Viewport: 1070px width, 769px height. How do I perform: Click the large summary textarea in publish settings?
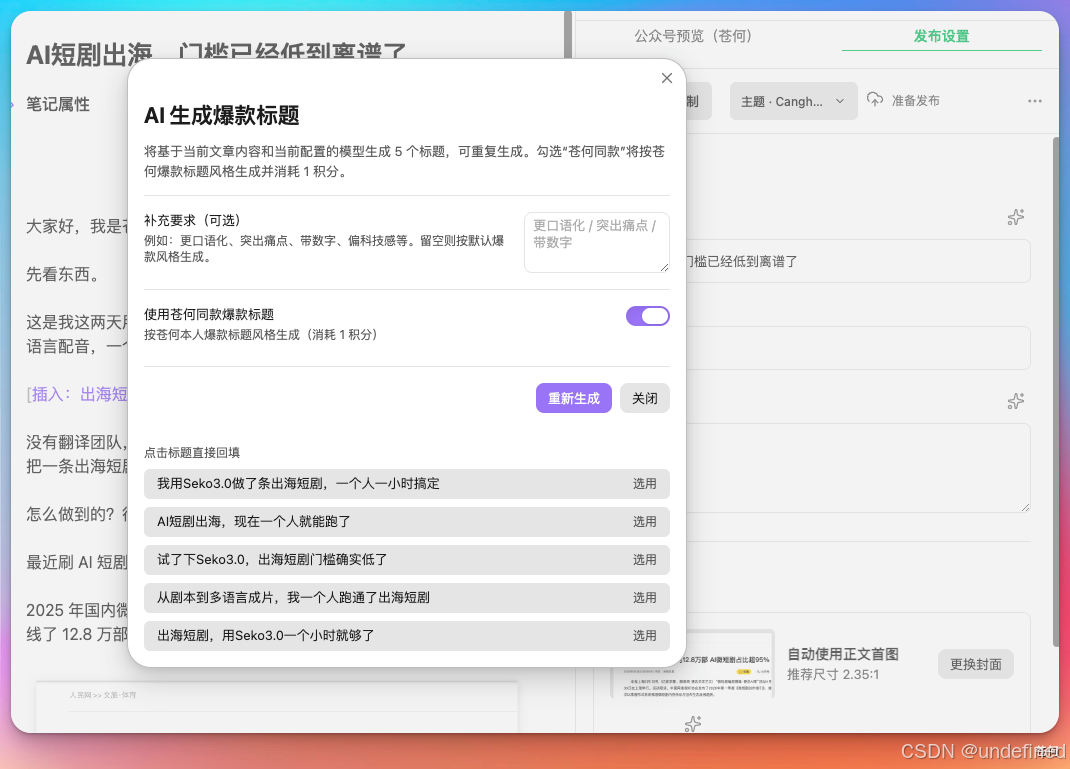tap(857, 468)
